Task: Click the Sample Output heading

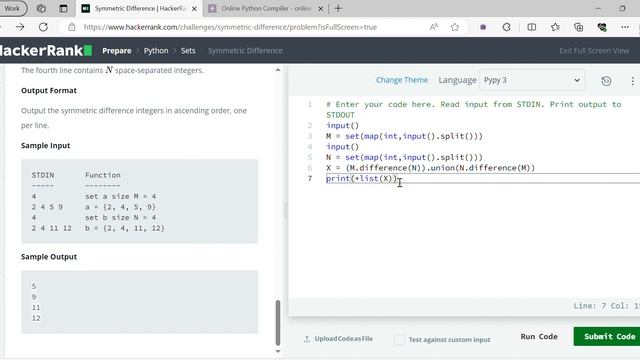Action: pos(49,257)
